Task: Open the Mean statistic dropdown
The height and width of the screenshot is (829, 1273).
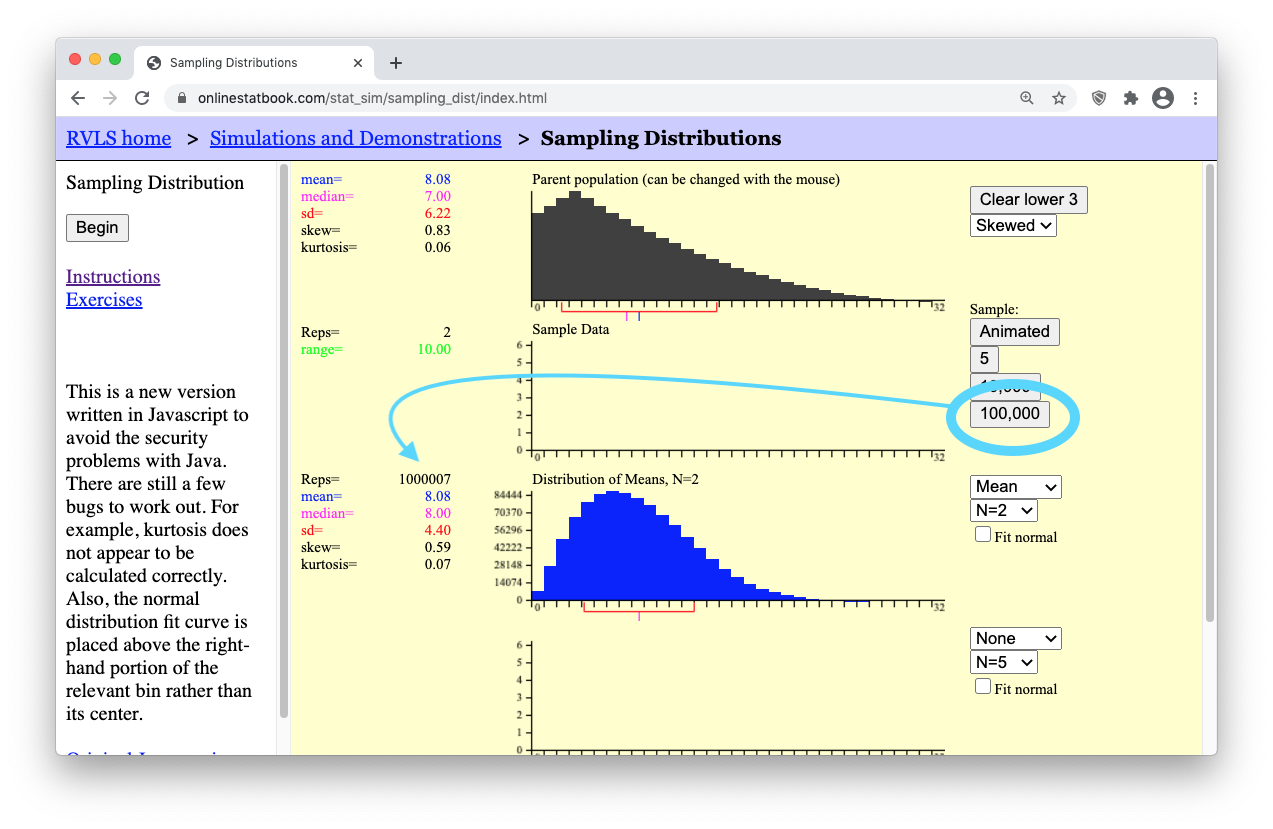Action: point(1015,487)
